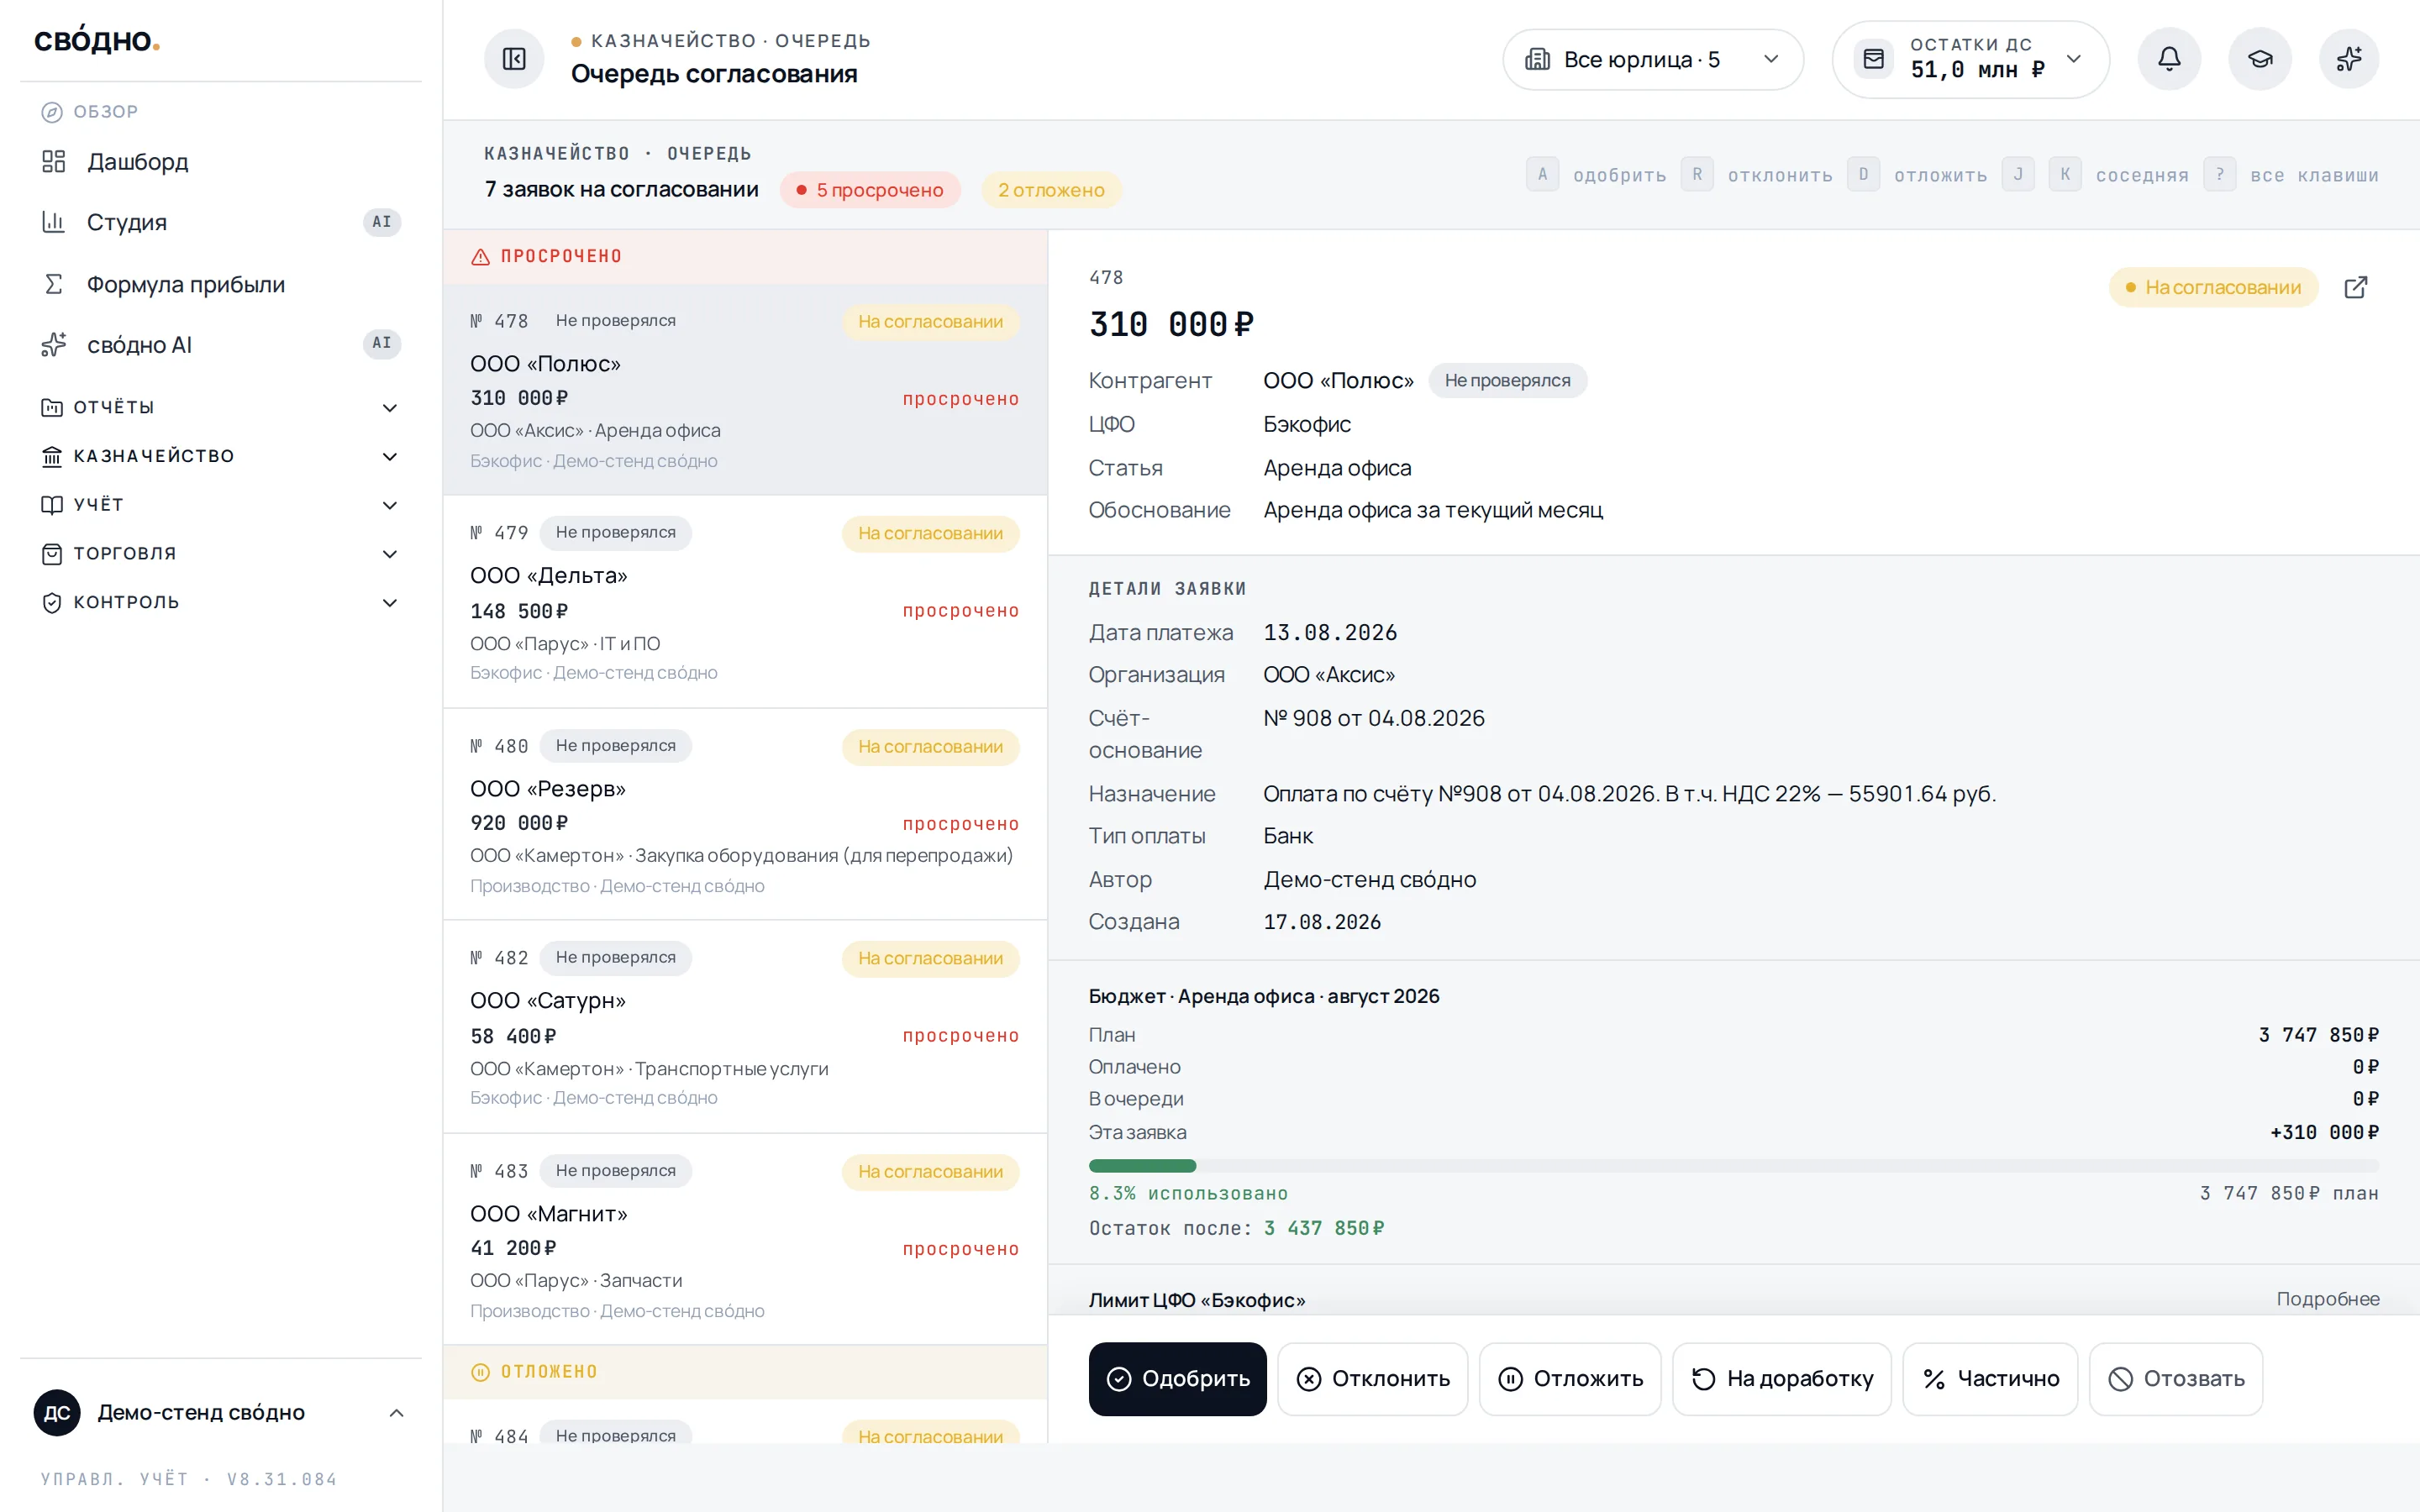Open Дашборд from sidebar

coord(220,162)
